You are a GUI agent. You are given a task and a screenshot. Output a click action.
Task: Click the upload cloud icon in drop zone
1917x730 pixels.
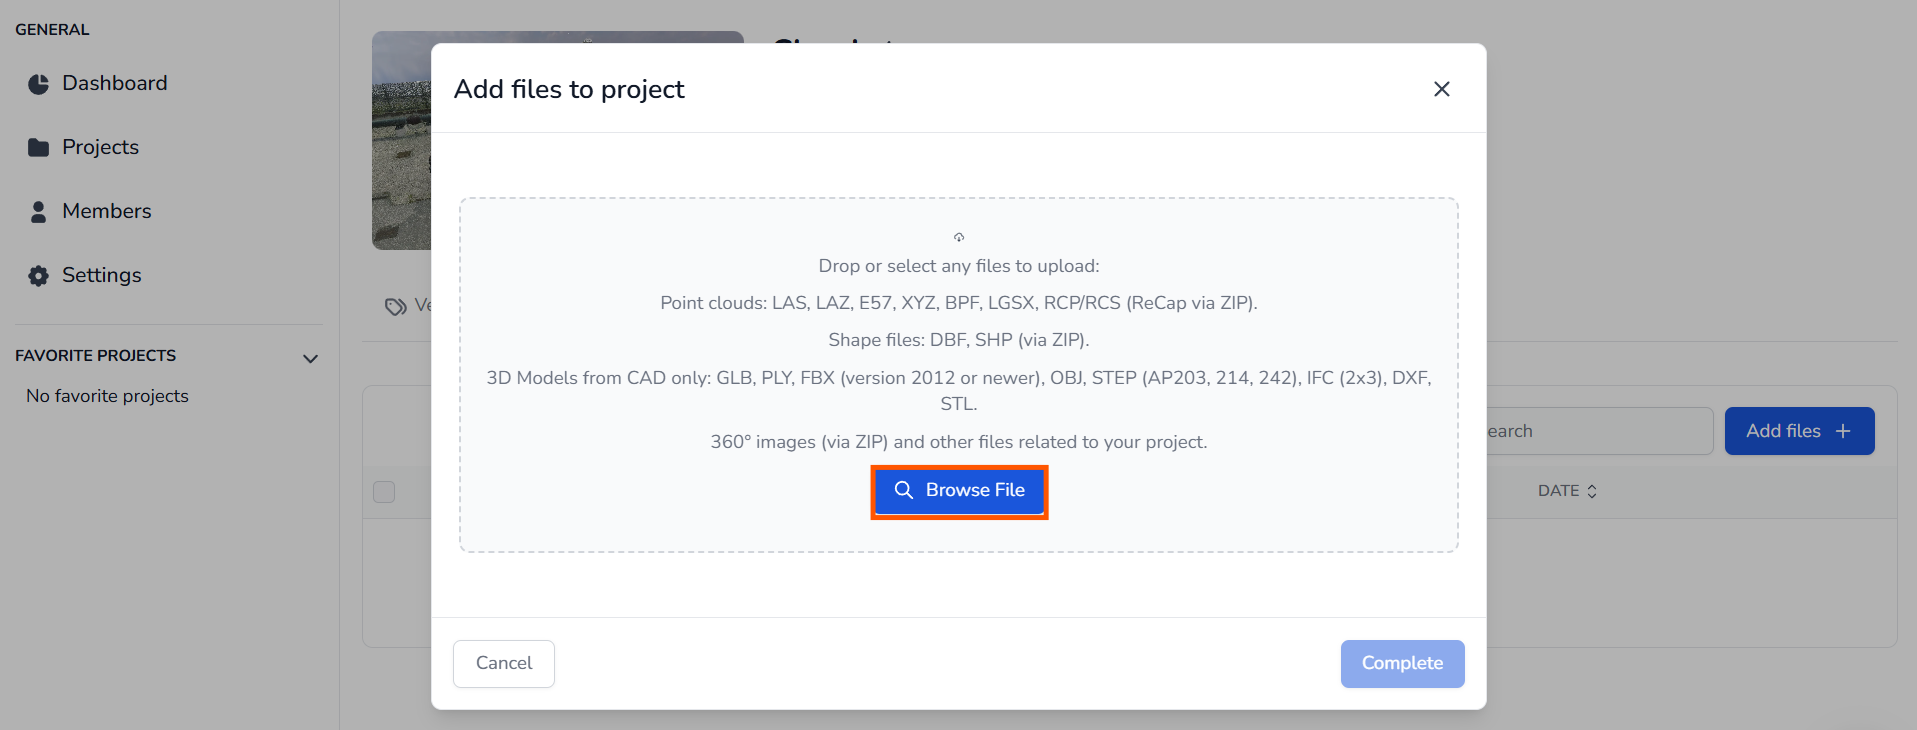pyautogui.click(x=958, y=237)
